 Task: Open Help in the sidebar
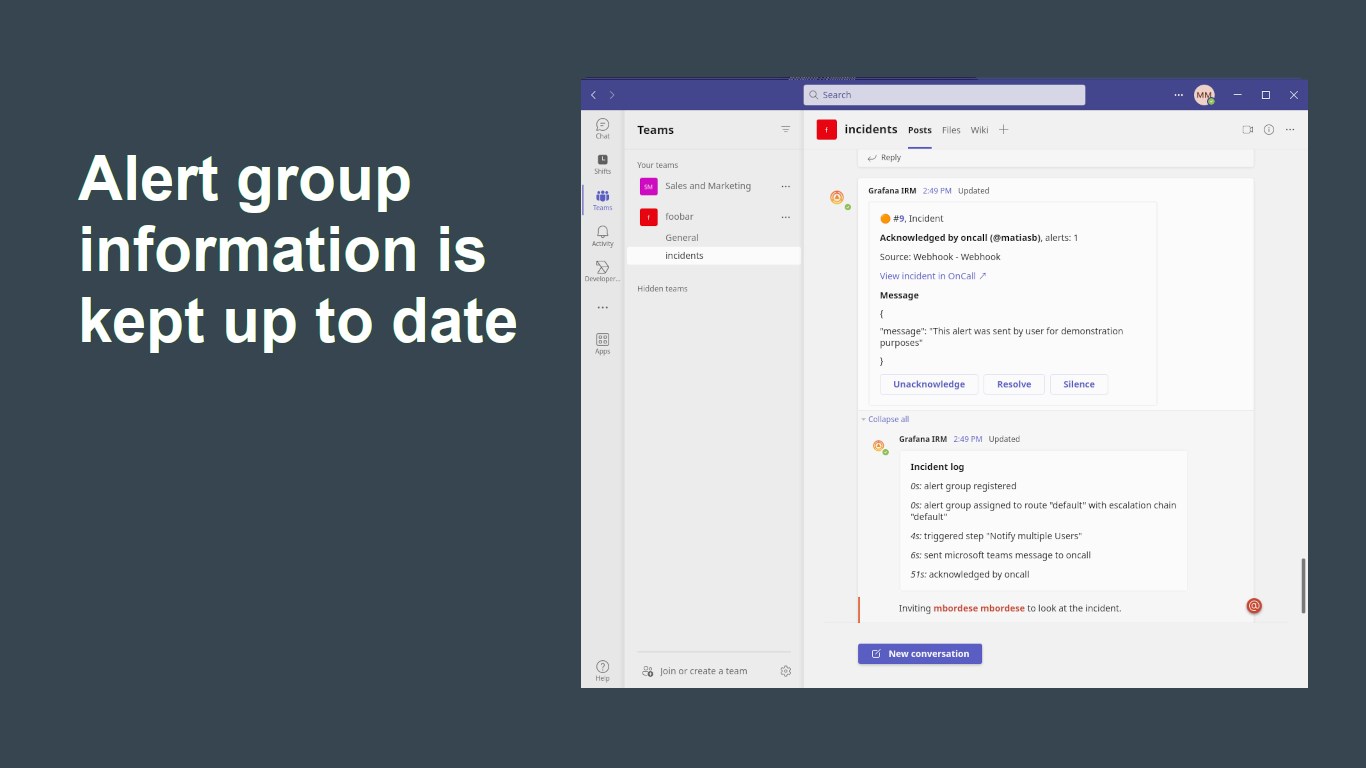tap(602, 671)
